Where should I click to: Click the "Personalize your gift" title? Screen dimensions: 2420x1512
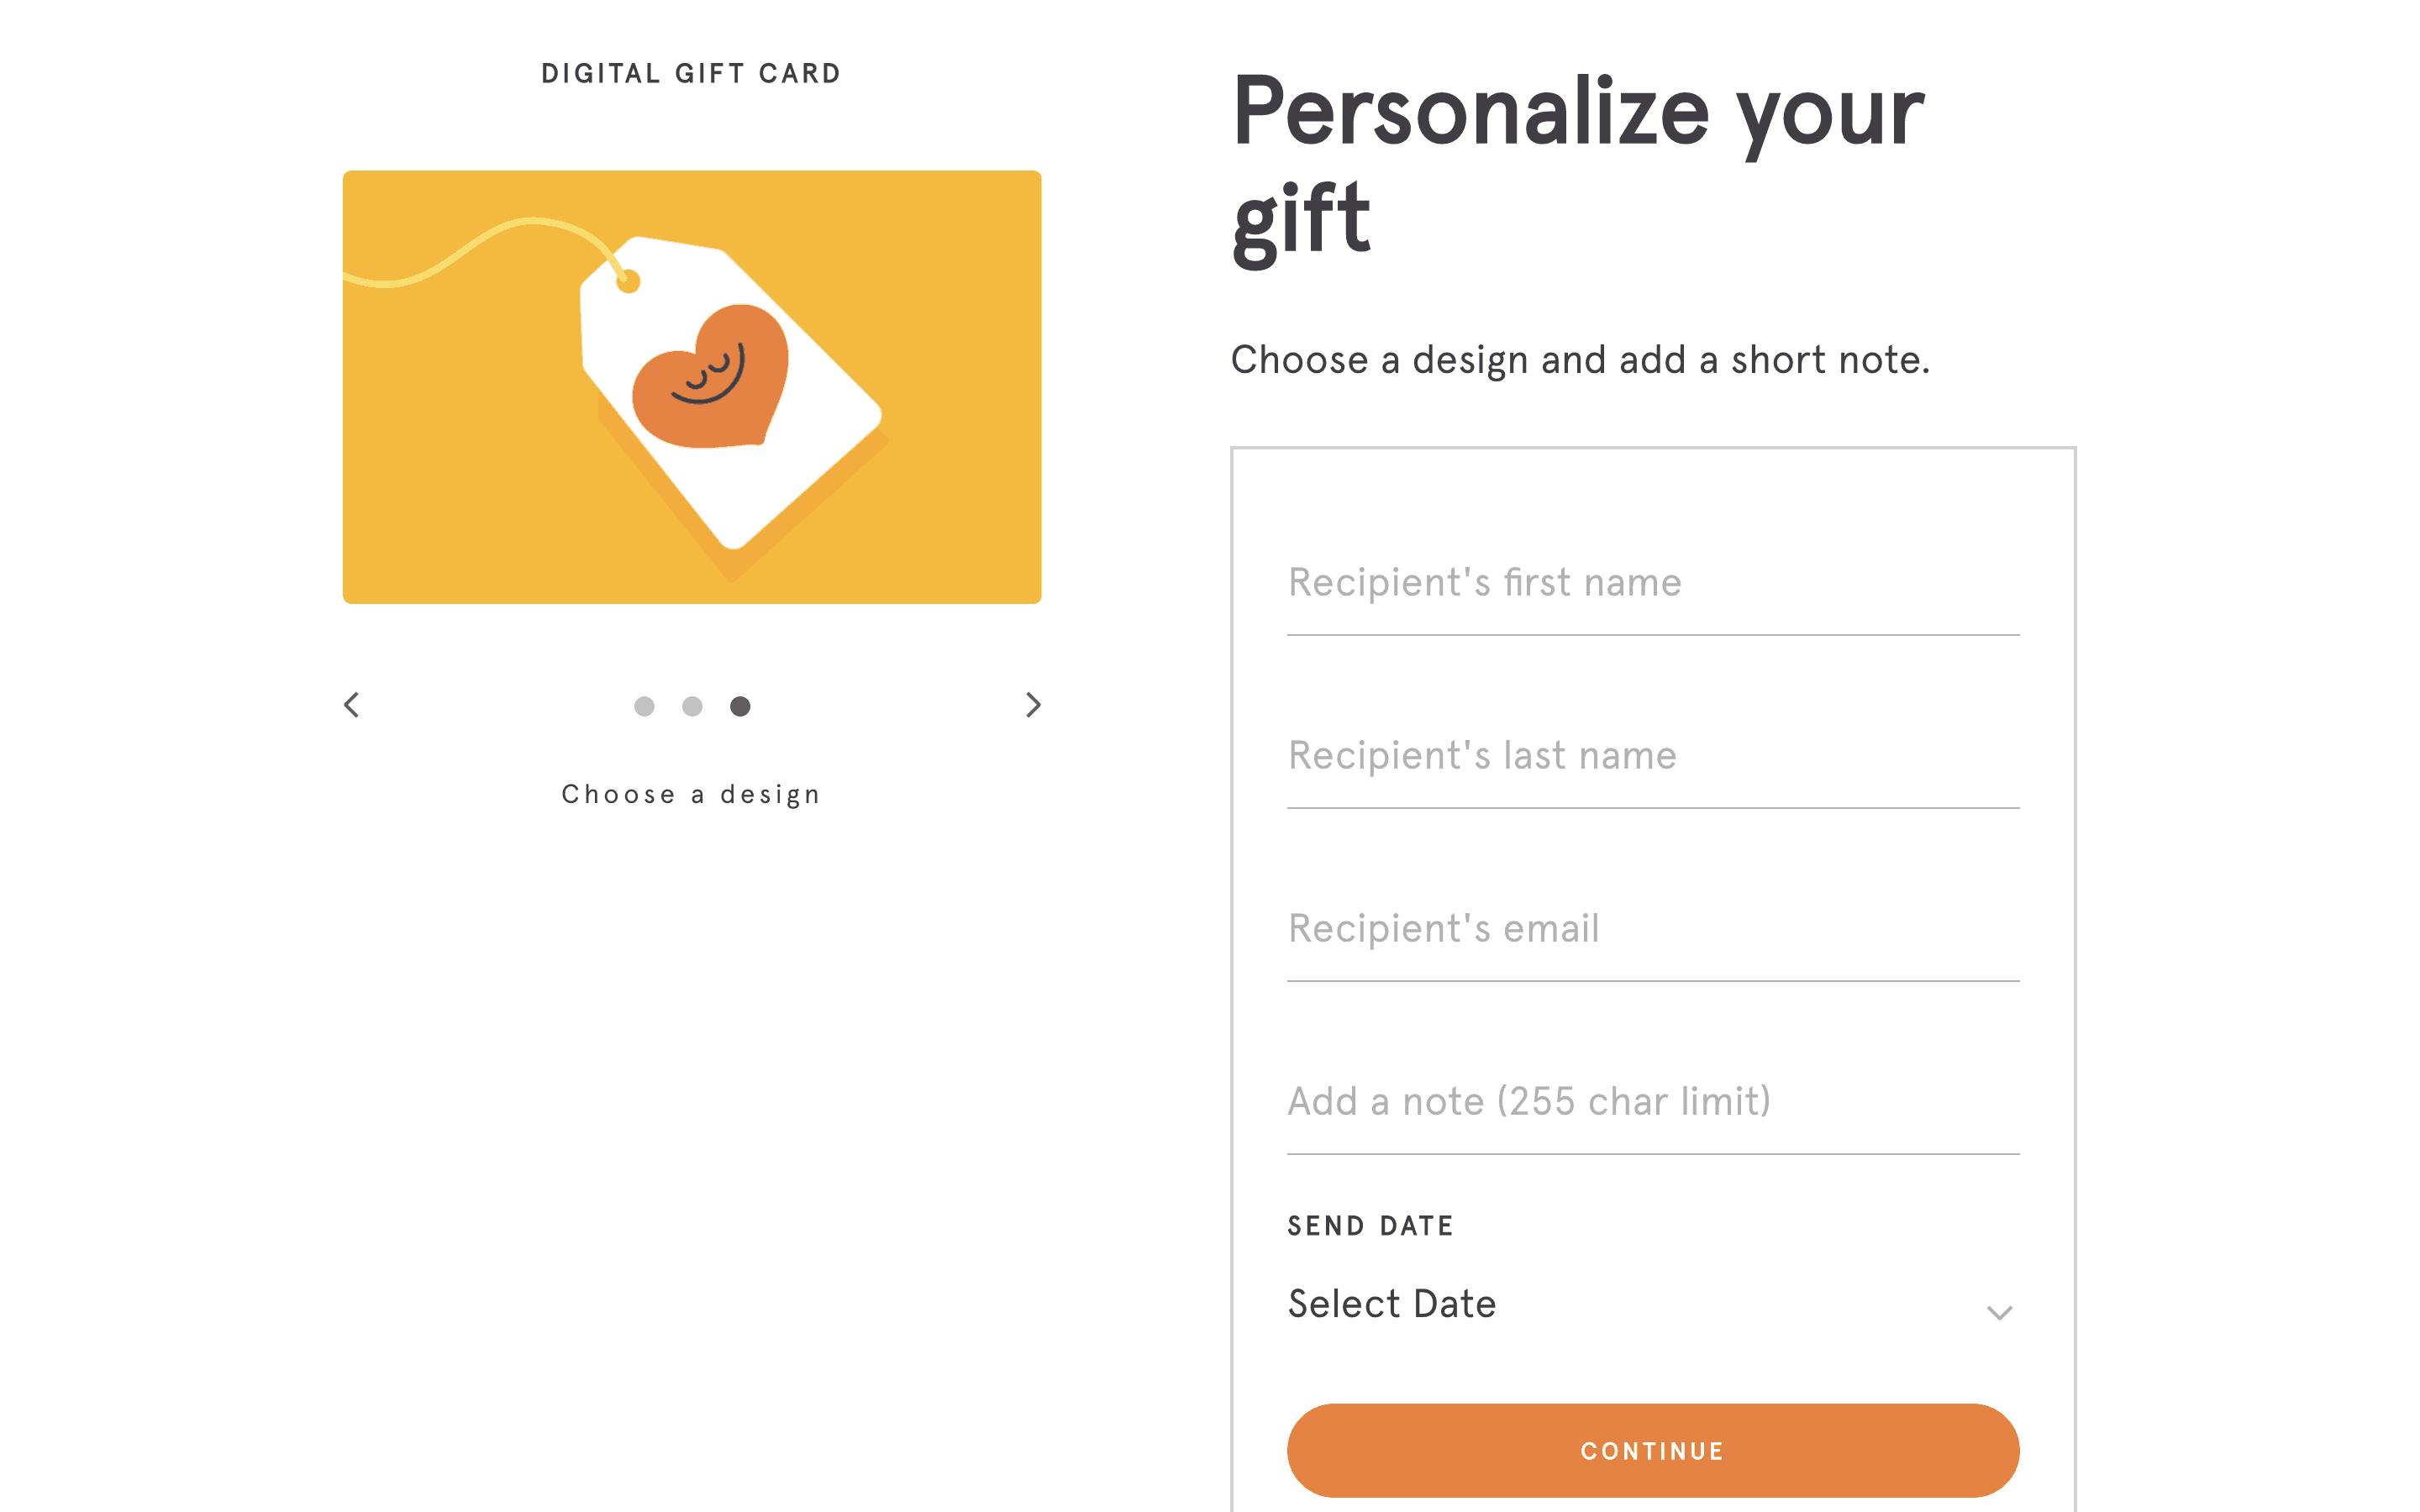click(x=1577, y=165)
